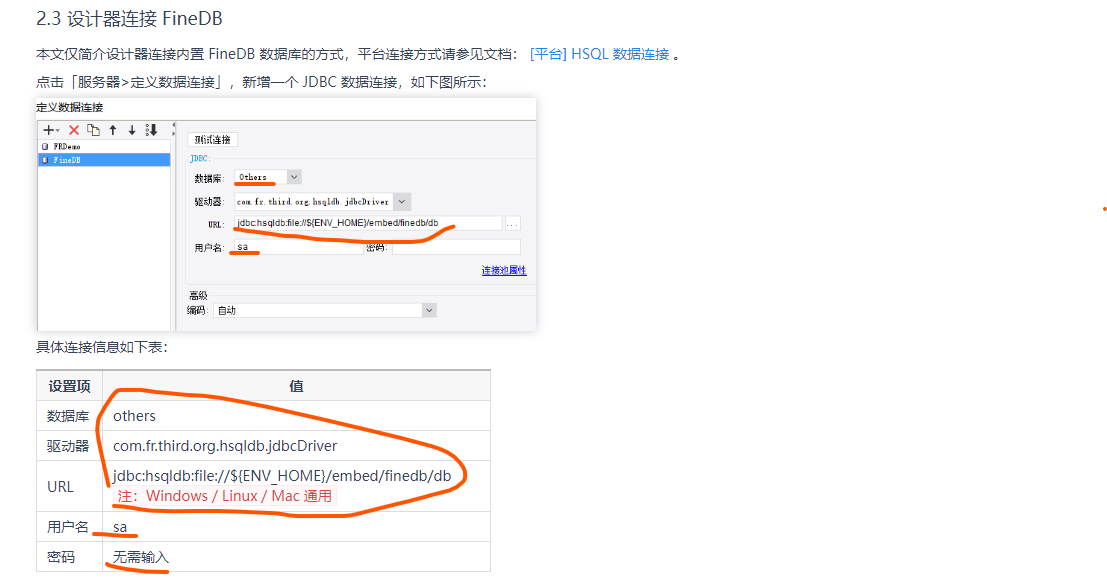
Task: Click the 用户名 row label in the table
Action: 68,527
